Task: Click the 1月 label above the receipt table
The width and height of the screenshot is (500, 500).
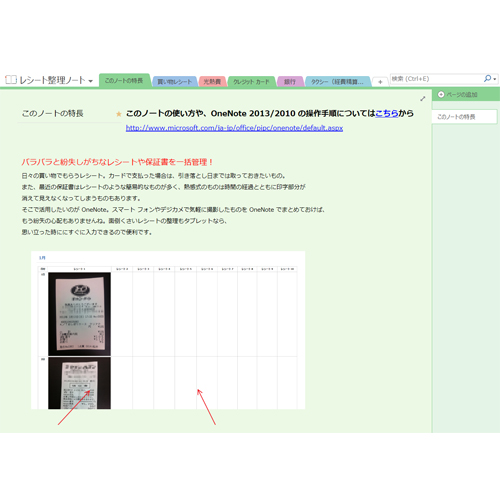Action: [x=42, y=258]
